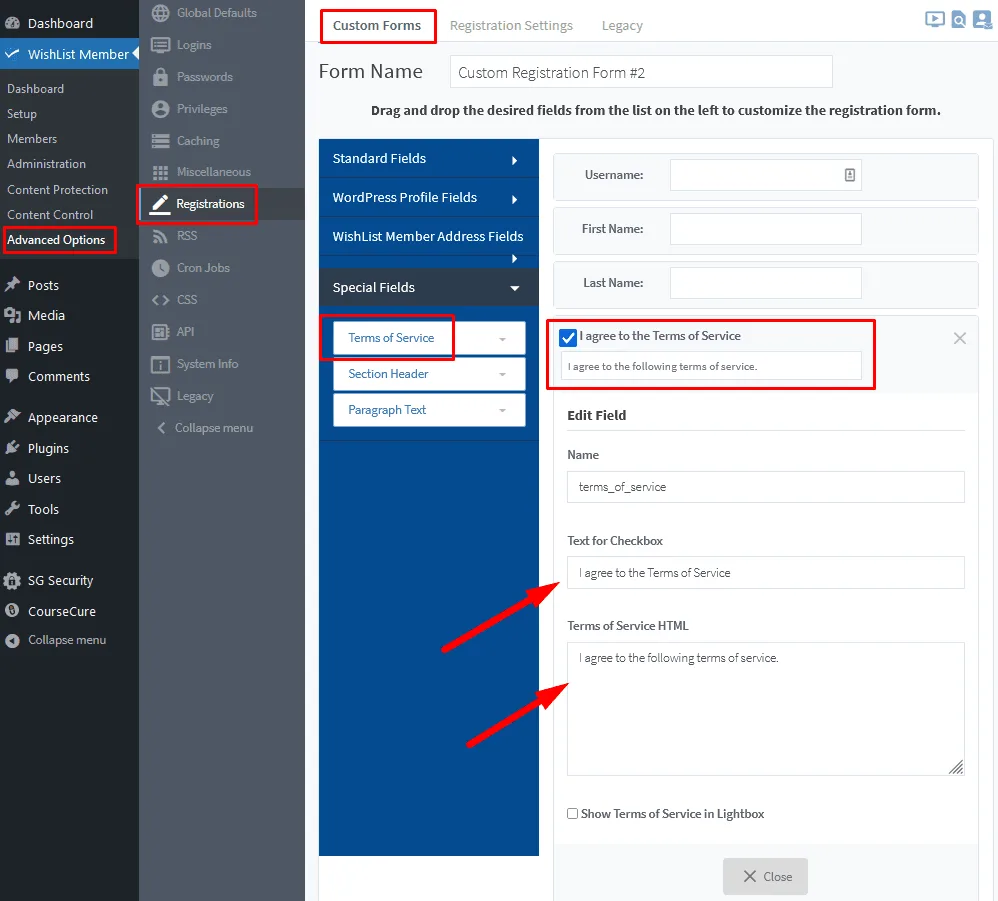Open the video tutorial icon at top right
The width and height of the screenshot is (998, 901).
(934, 20)
